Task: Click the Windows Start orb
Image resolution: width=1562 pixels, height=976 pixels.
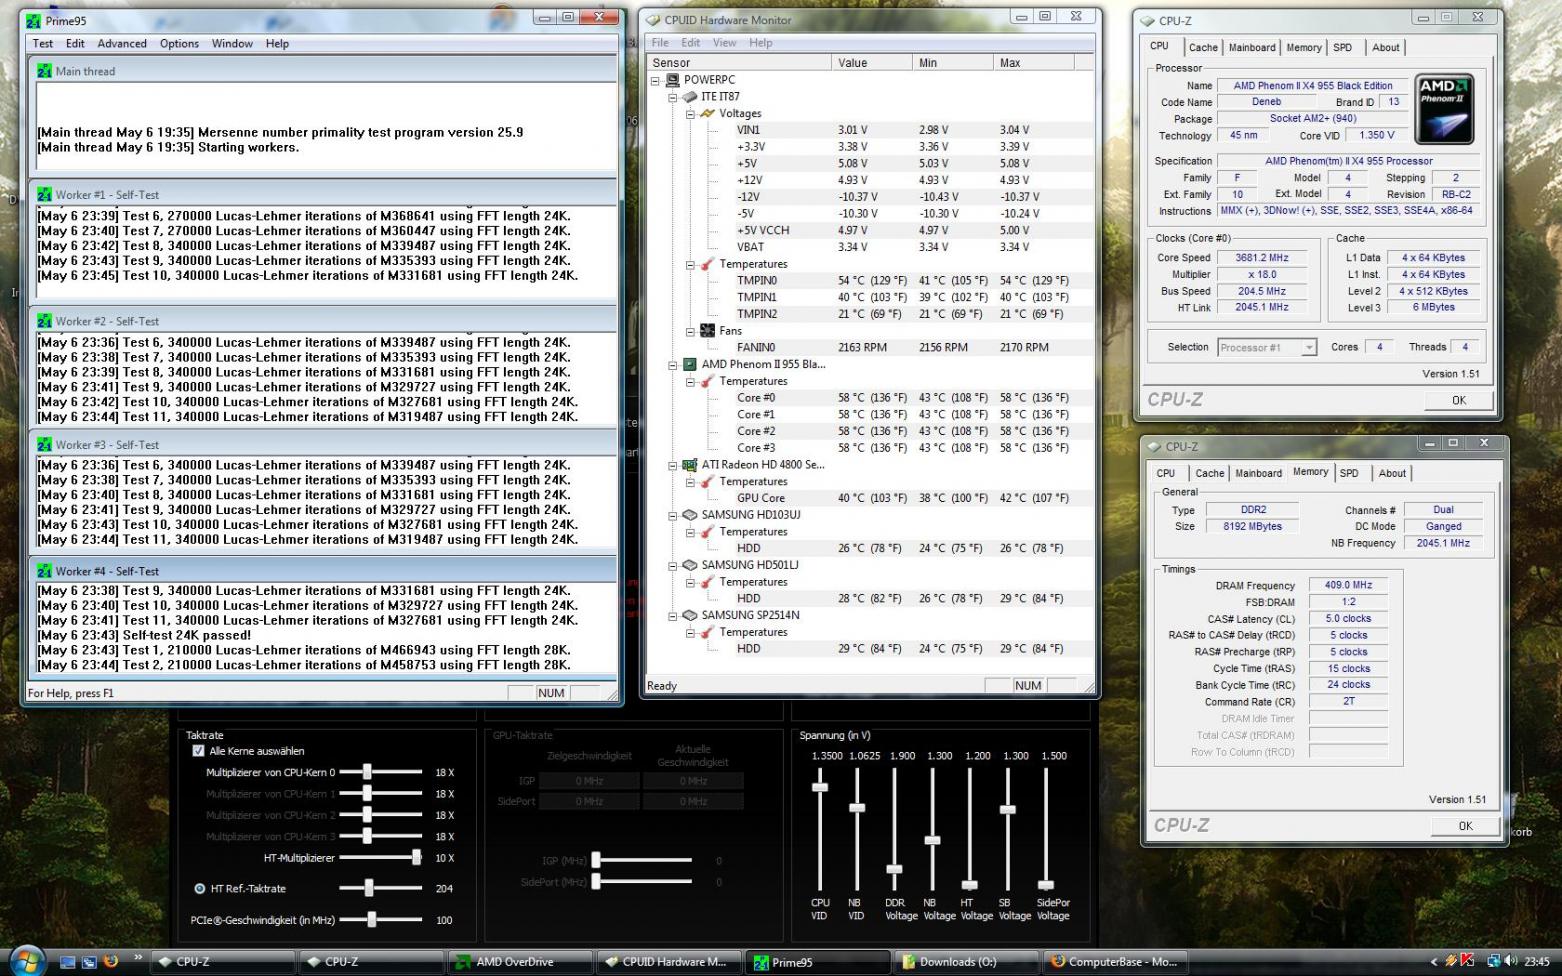Action: (x=27, y=961)
